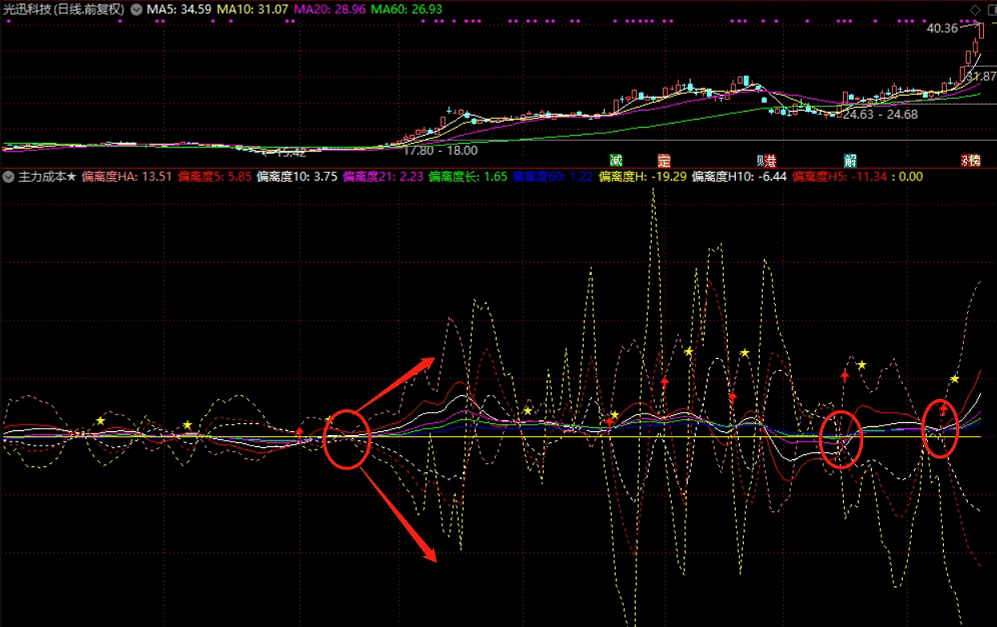The width and height of the screenshot is (997, 627).
Task: Click the 24.63 - 24.68 price gap label
Action: [880, 114]
